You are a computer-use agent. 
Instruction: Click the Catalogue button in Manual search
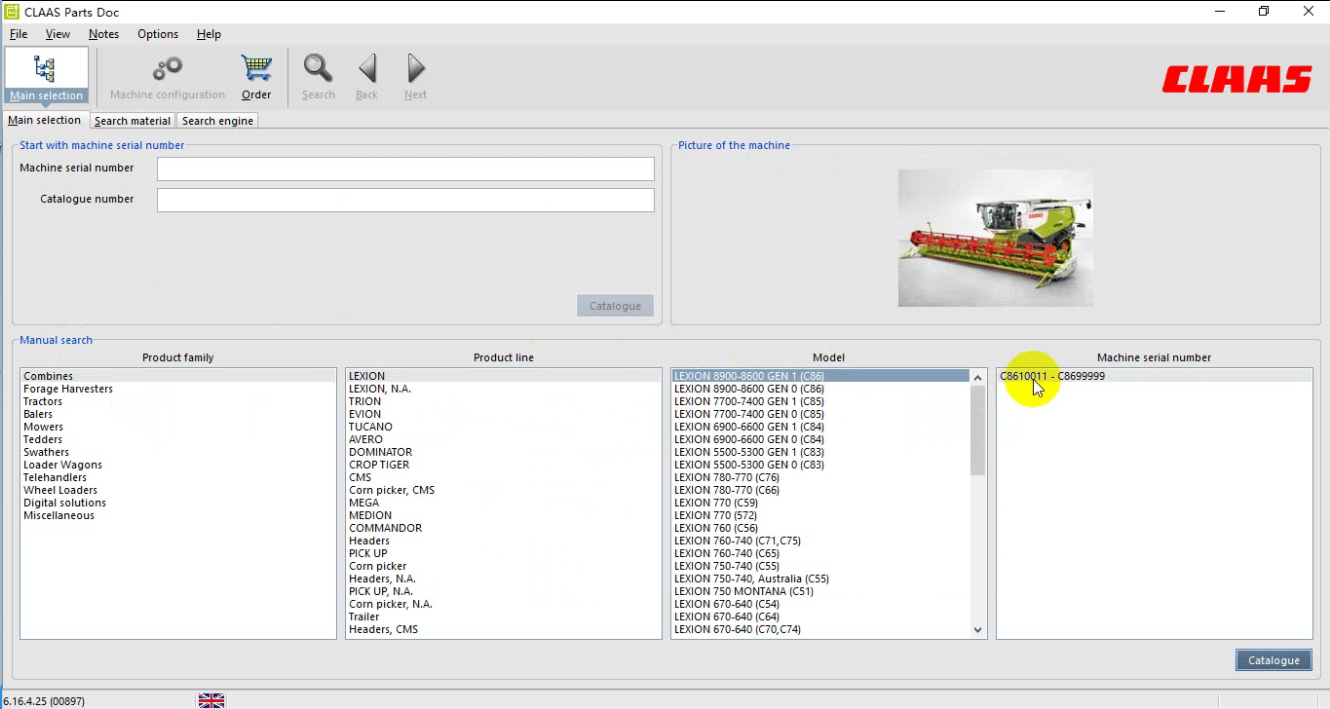point(1273,660)
